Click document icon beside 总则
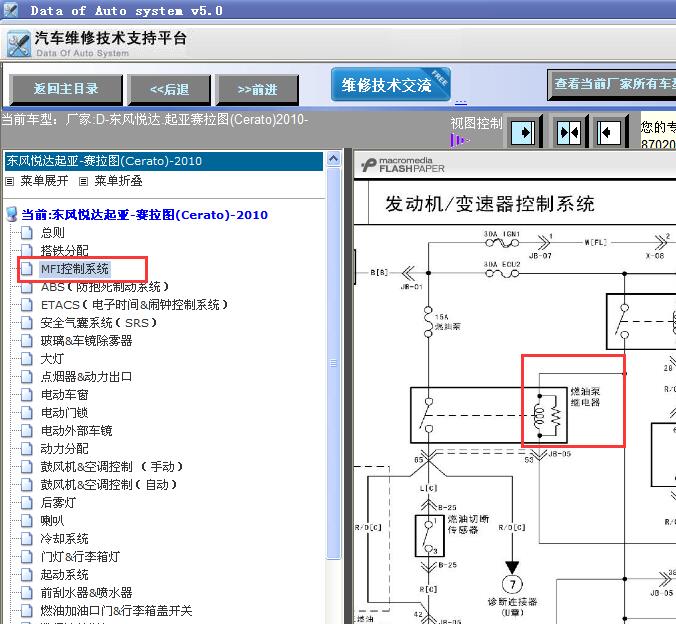 tap(27, 233)
